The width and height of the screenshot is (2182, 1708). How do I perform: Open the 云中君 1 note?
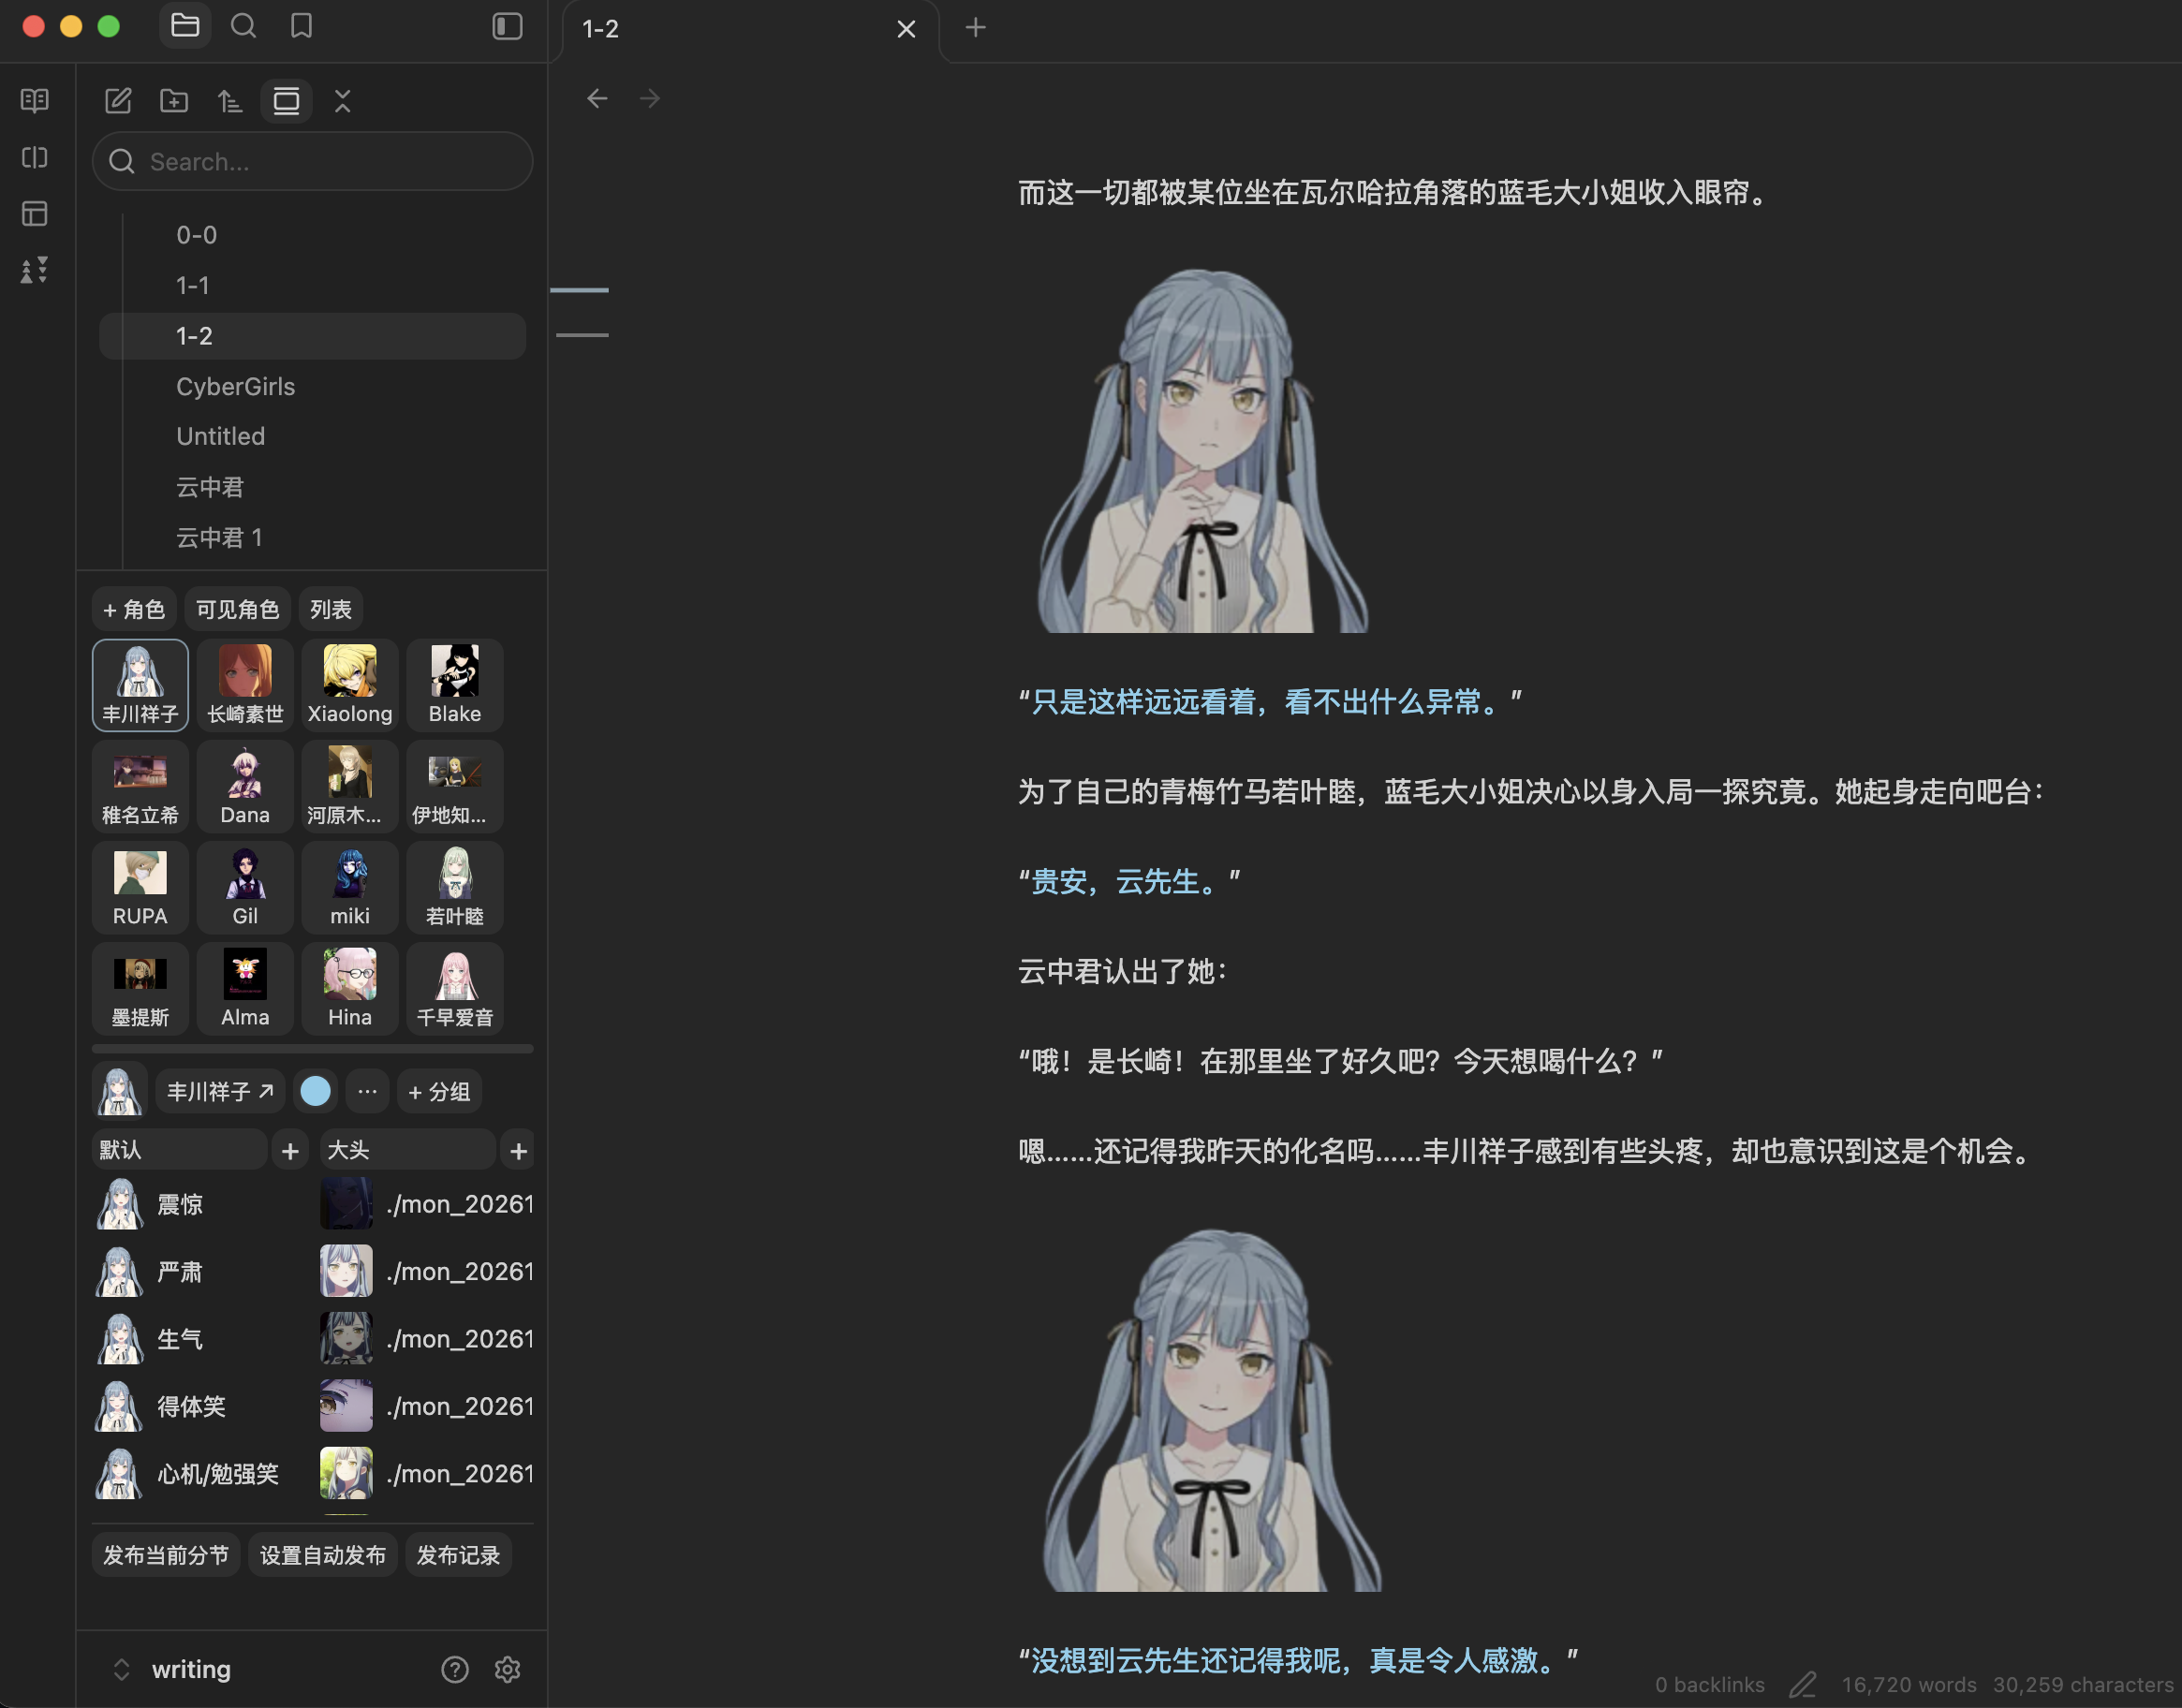coord(312,537)
